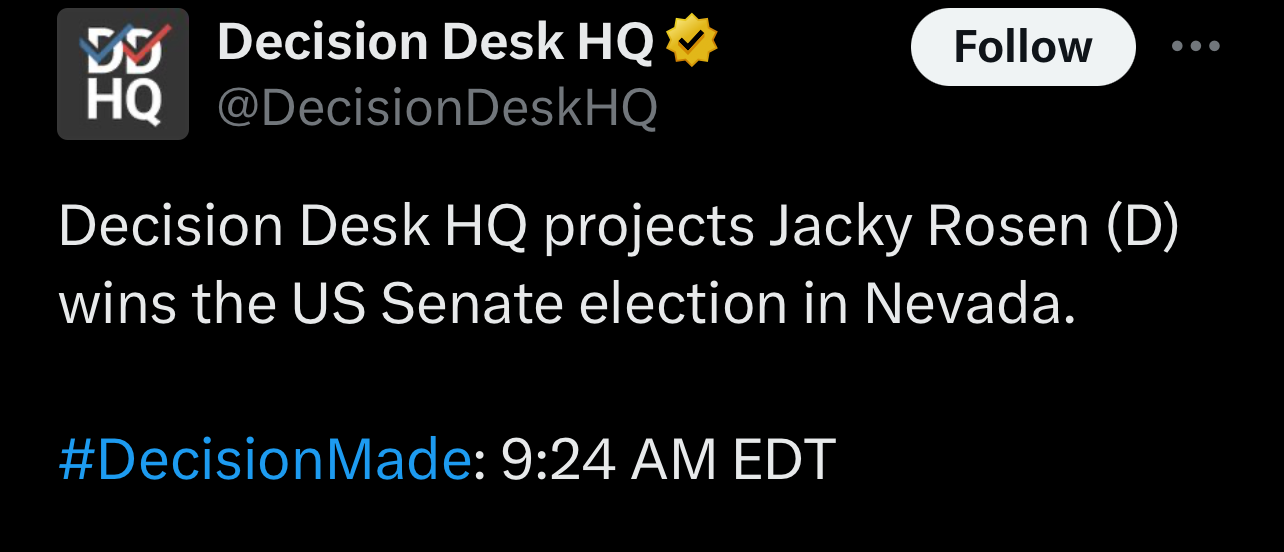Expand tweet options via the ellipsis icon

(x=1196, y=47)
